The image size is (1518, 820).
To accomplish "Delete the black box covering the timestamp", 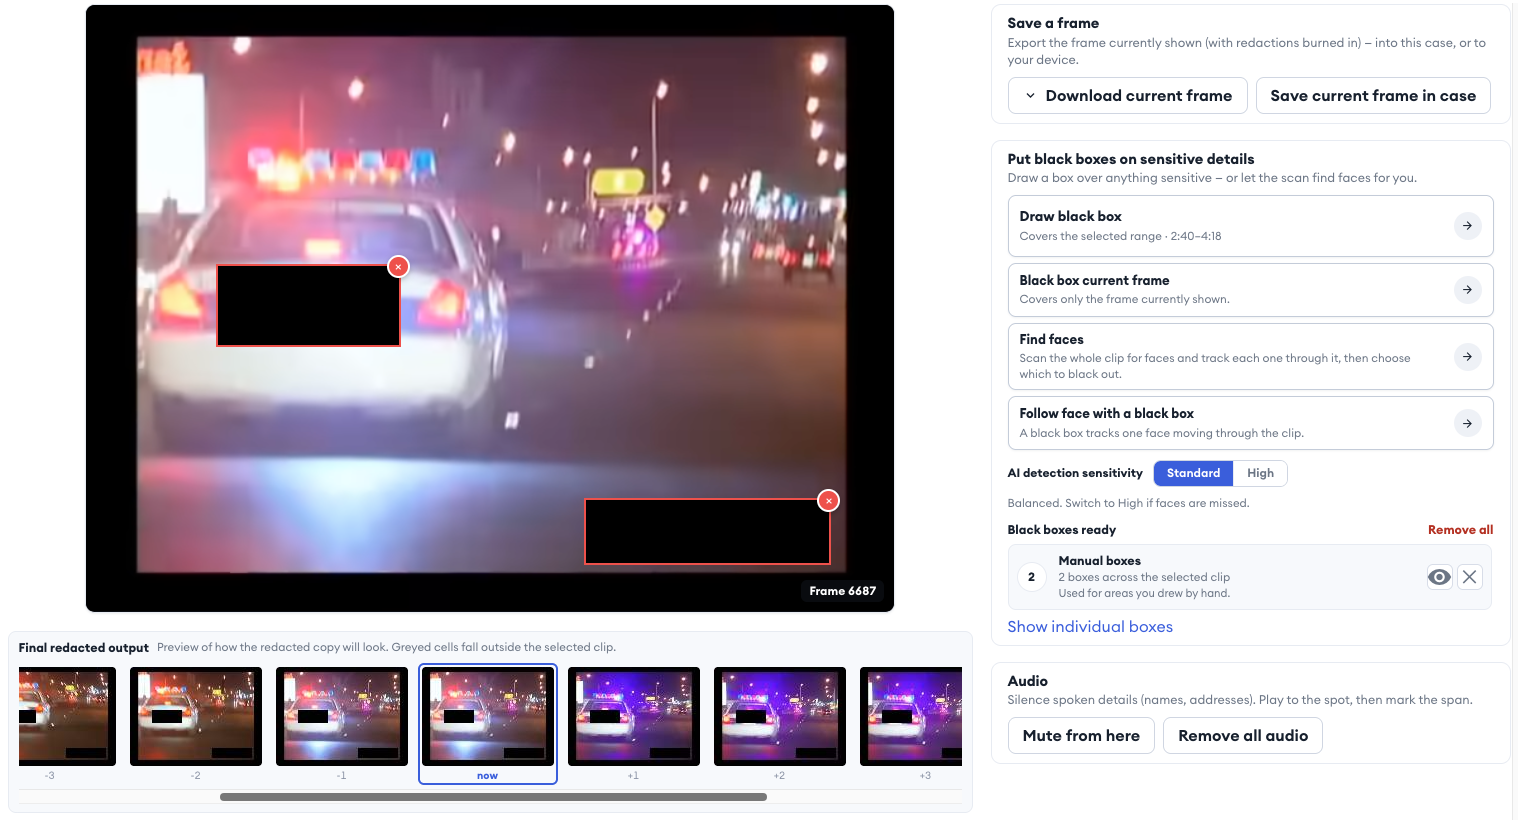I will [828, 501].
